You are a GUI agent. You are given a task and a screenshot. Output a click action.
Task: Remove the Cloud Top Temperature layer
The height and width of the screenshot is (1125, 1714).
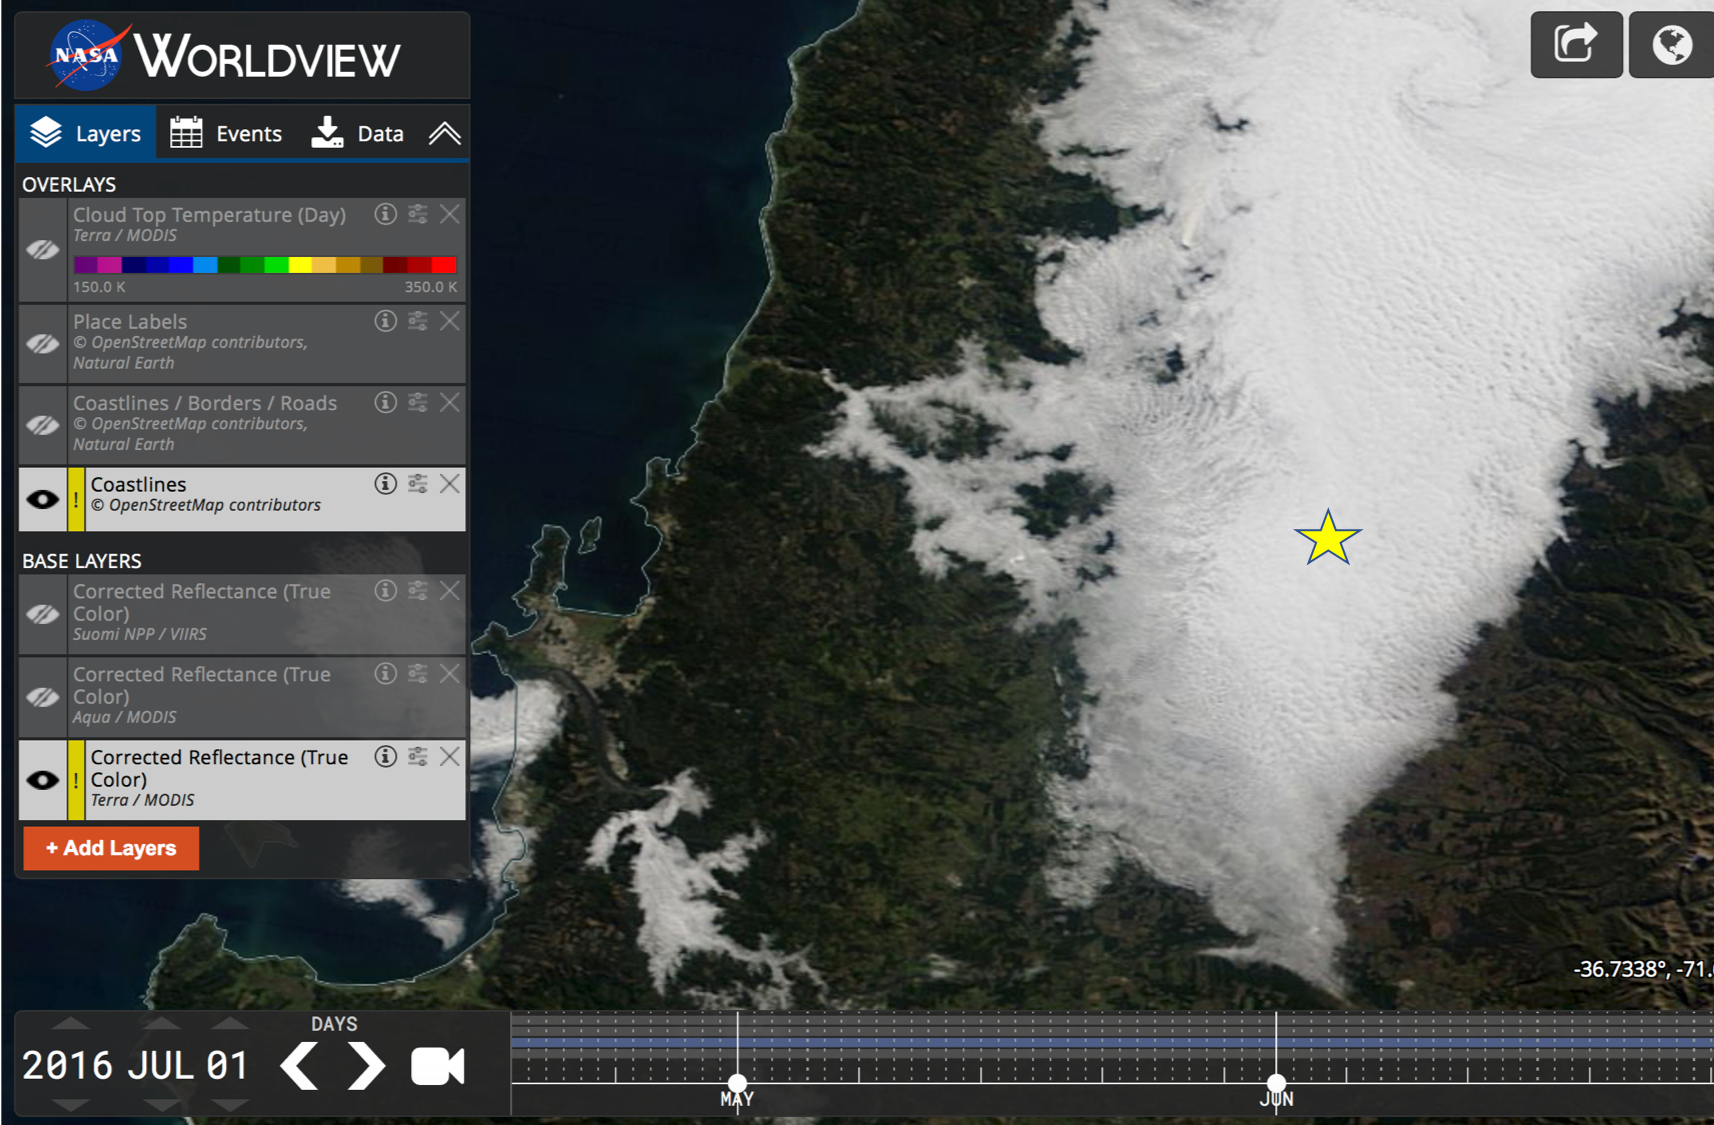click(x=450, y=214)
